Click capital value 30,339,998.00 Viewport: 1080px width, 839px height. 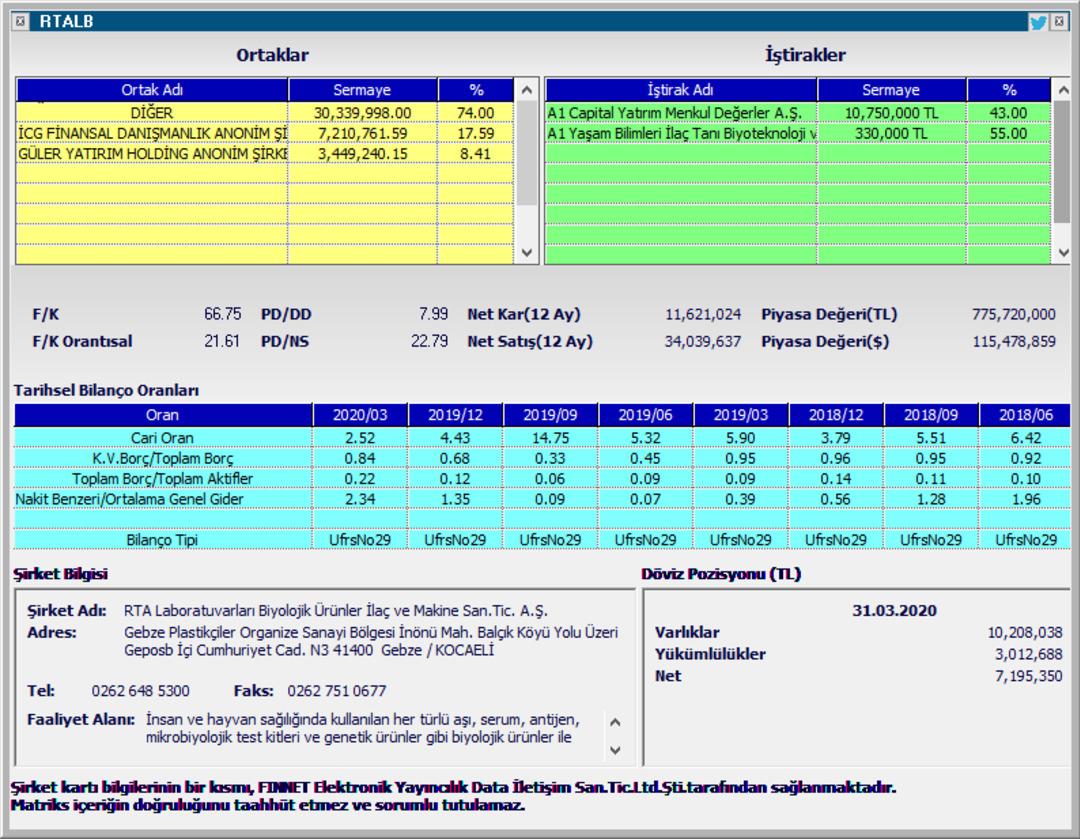coord(362,113)
